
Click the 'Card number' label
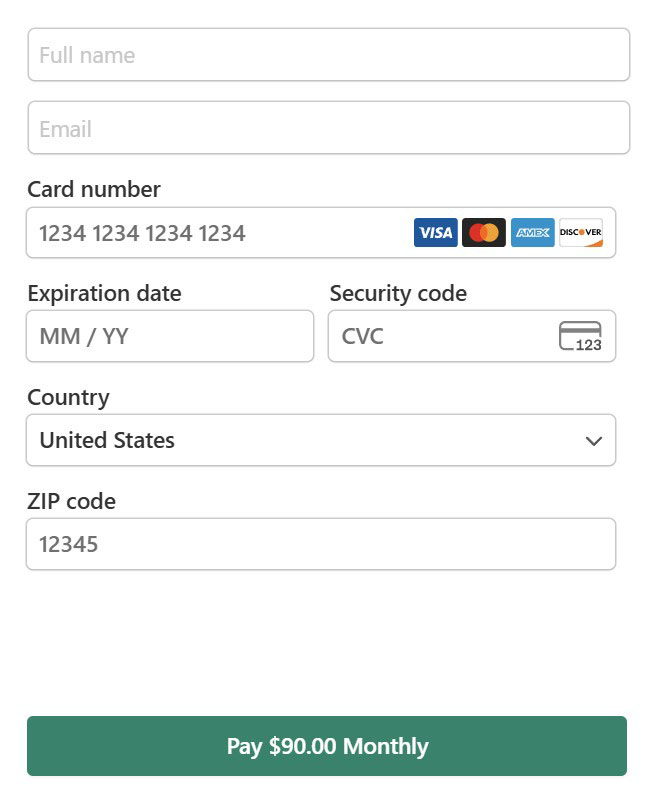pos(94,190)
